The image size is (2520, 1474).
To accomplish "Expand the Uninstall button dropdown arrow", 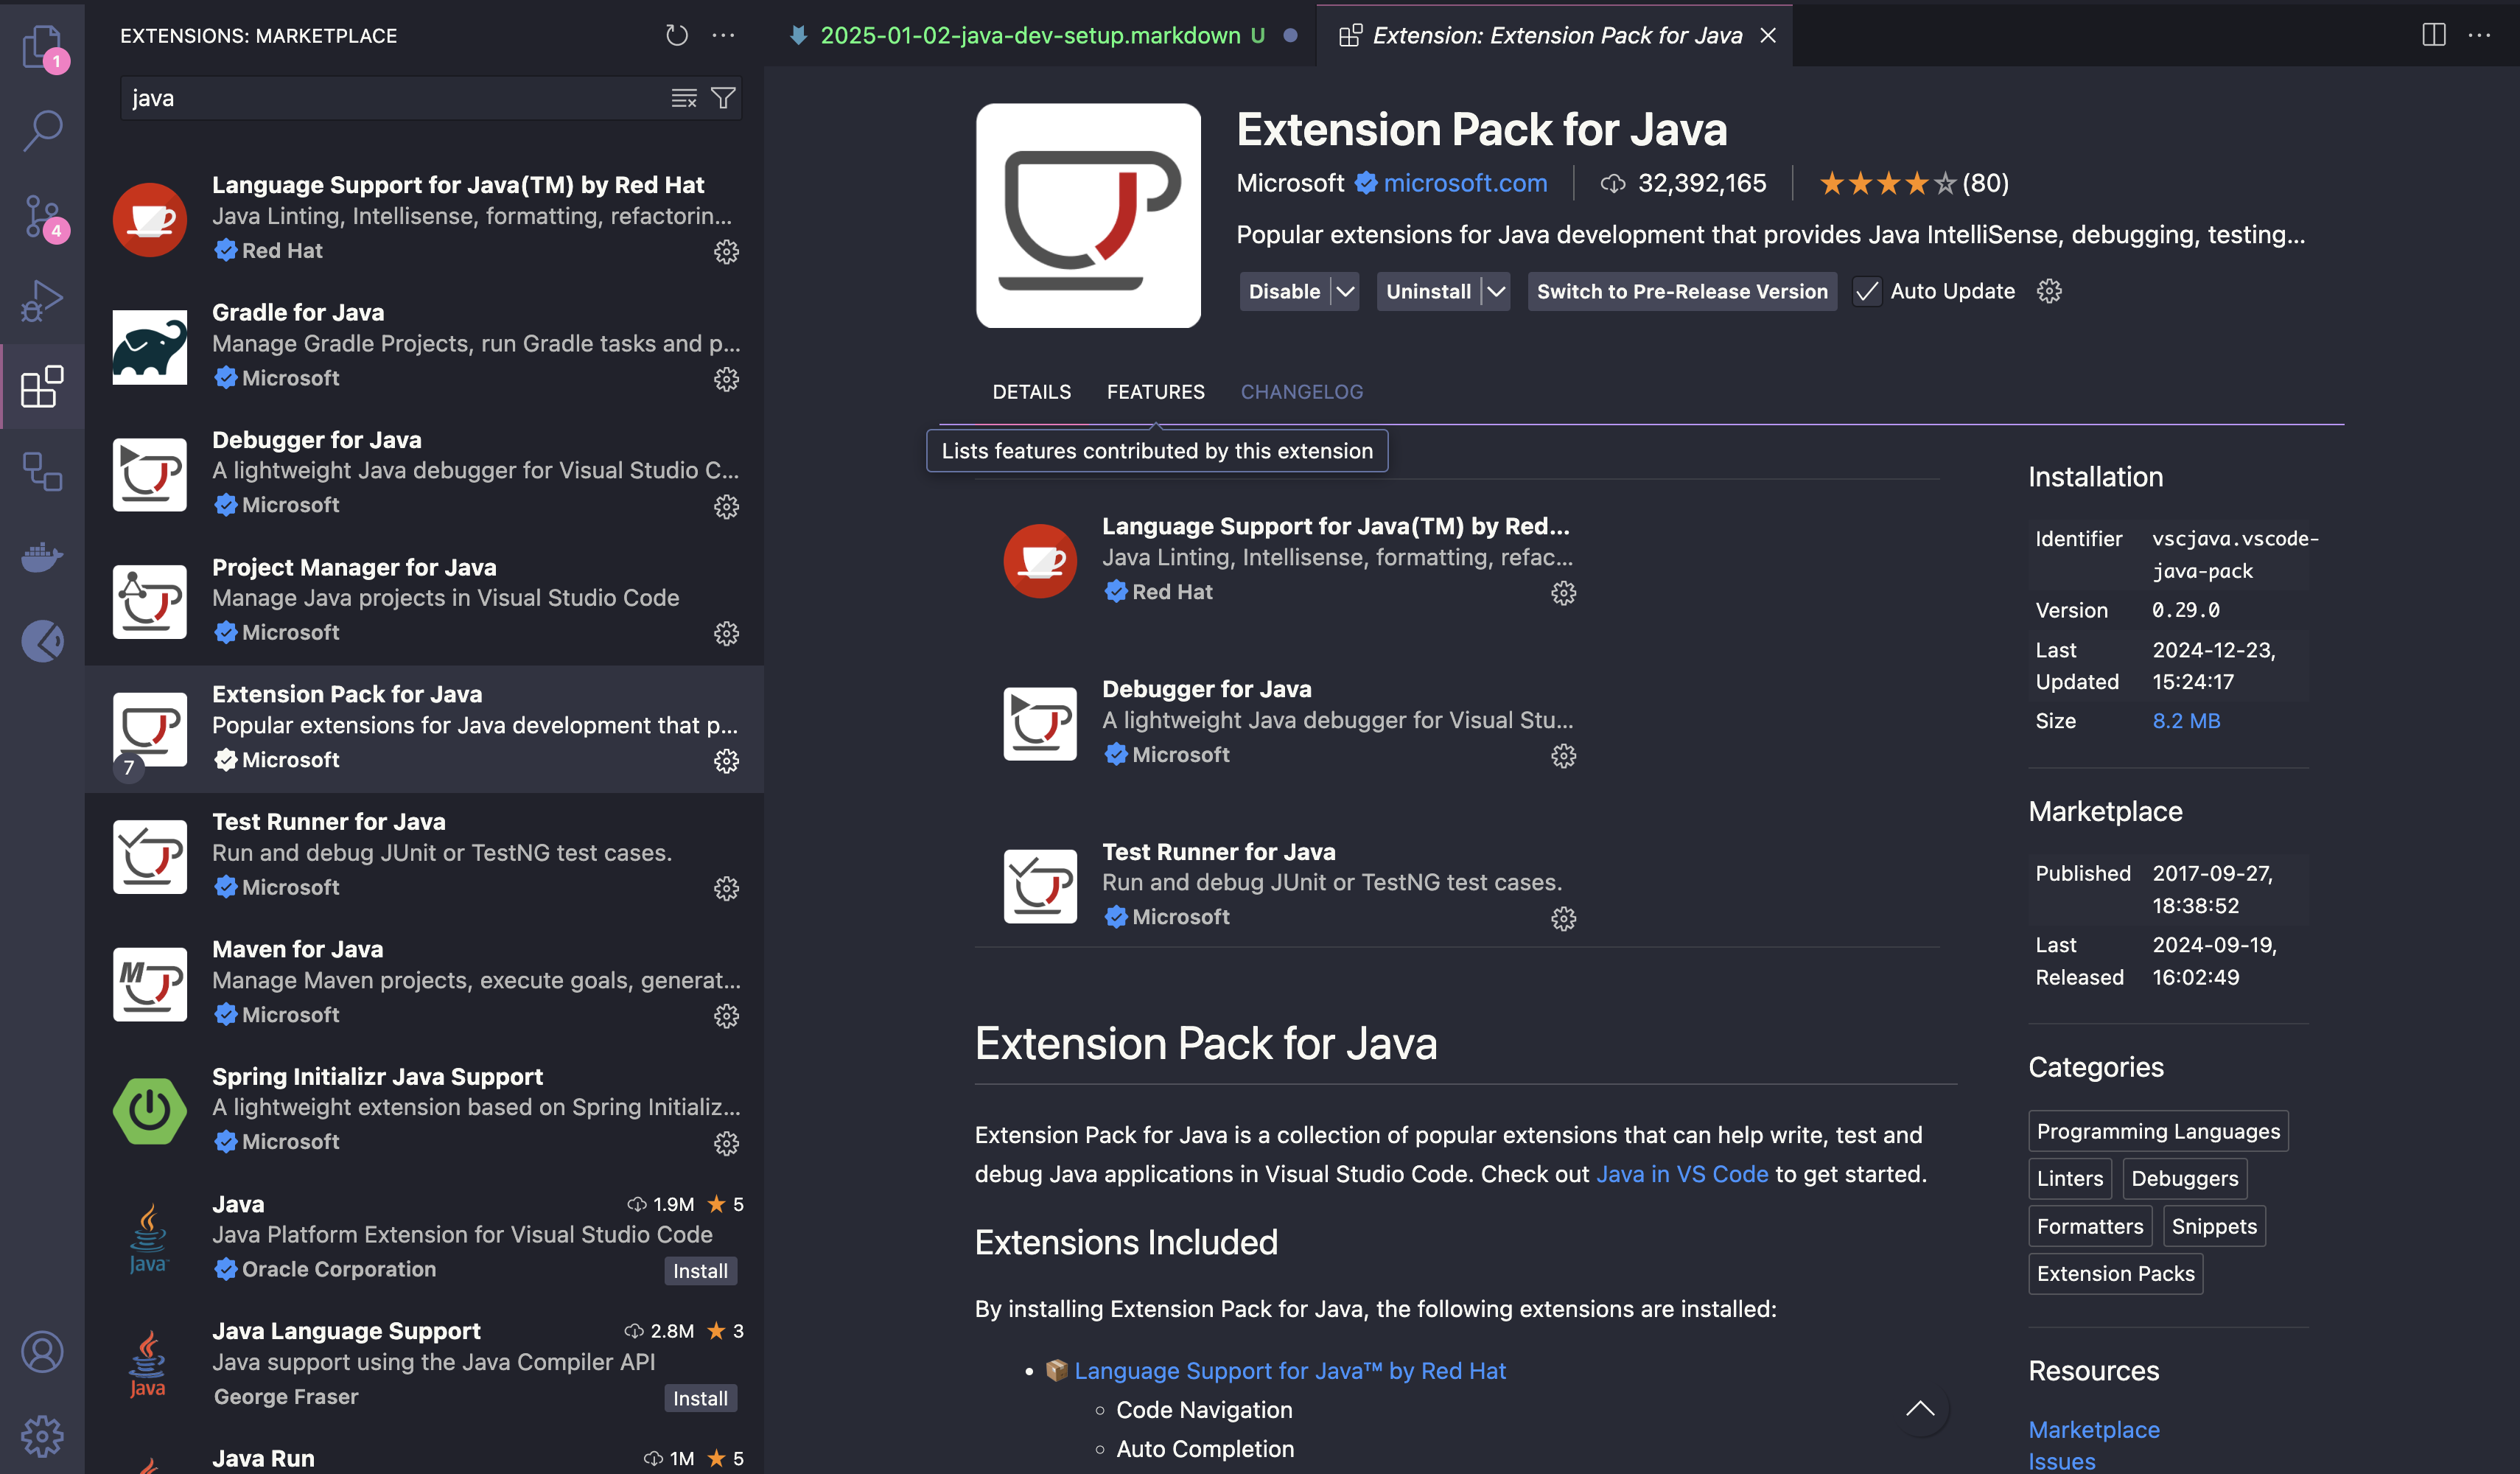I will pyautogui.click(x=1496, y=291).
